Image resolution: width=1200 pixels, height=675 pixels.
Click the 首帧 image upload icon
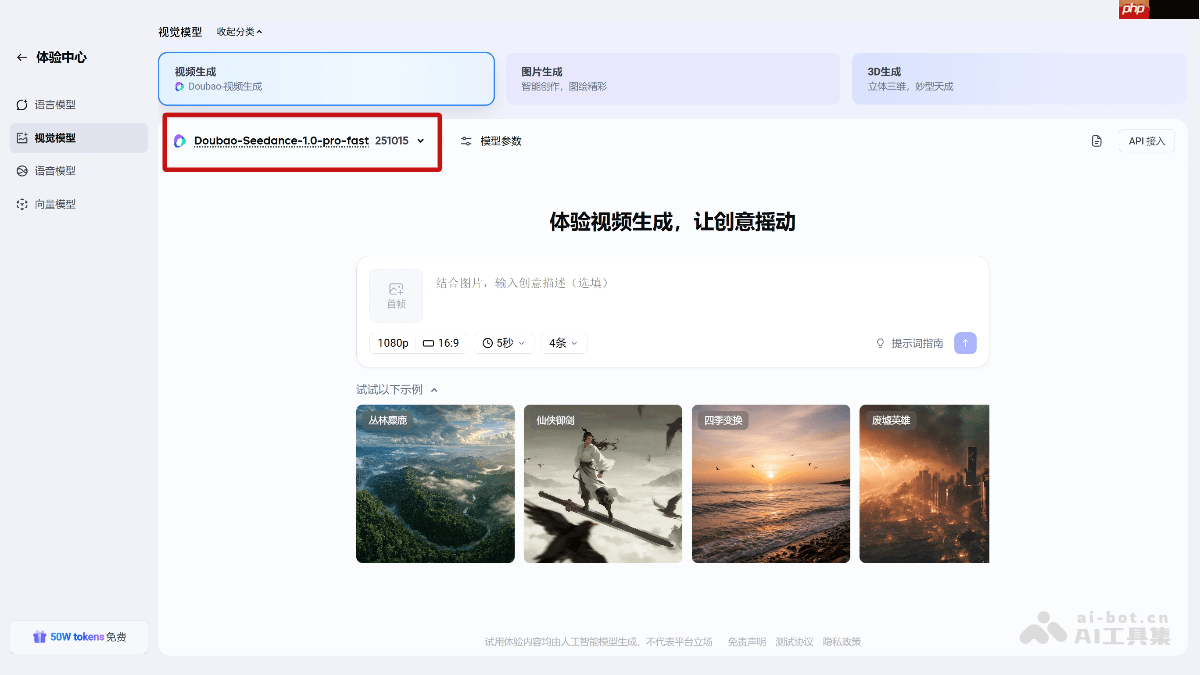pyautogui.click(x=395, y=295)
